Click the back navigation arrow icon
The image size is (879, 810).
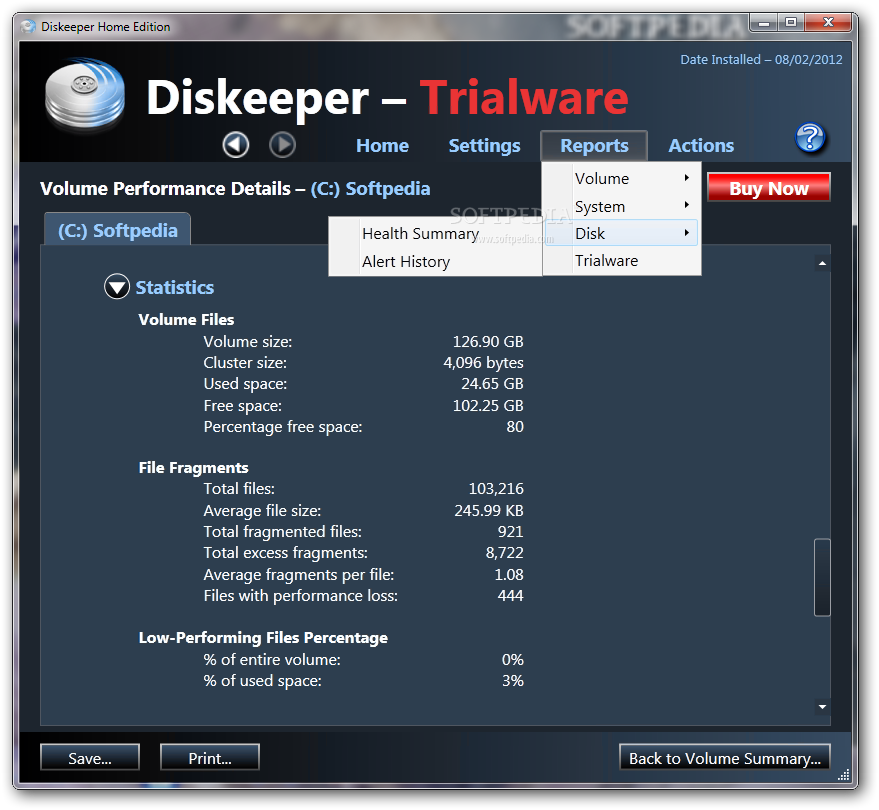235,145
